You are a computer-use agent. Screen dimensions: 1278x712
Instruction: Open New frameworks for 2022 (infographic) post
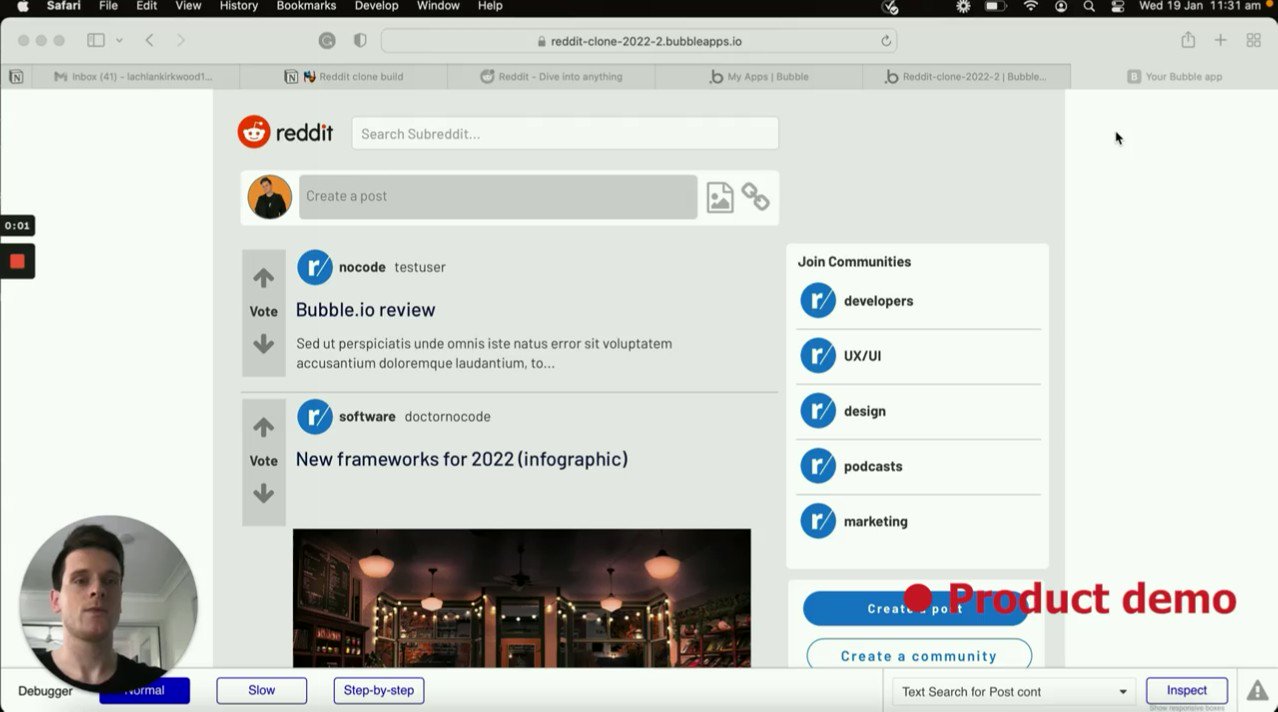coord(462,459)
